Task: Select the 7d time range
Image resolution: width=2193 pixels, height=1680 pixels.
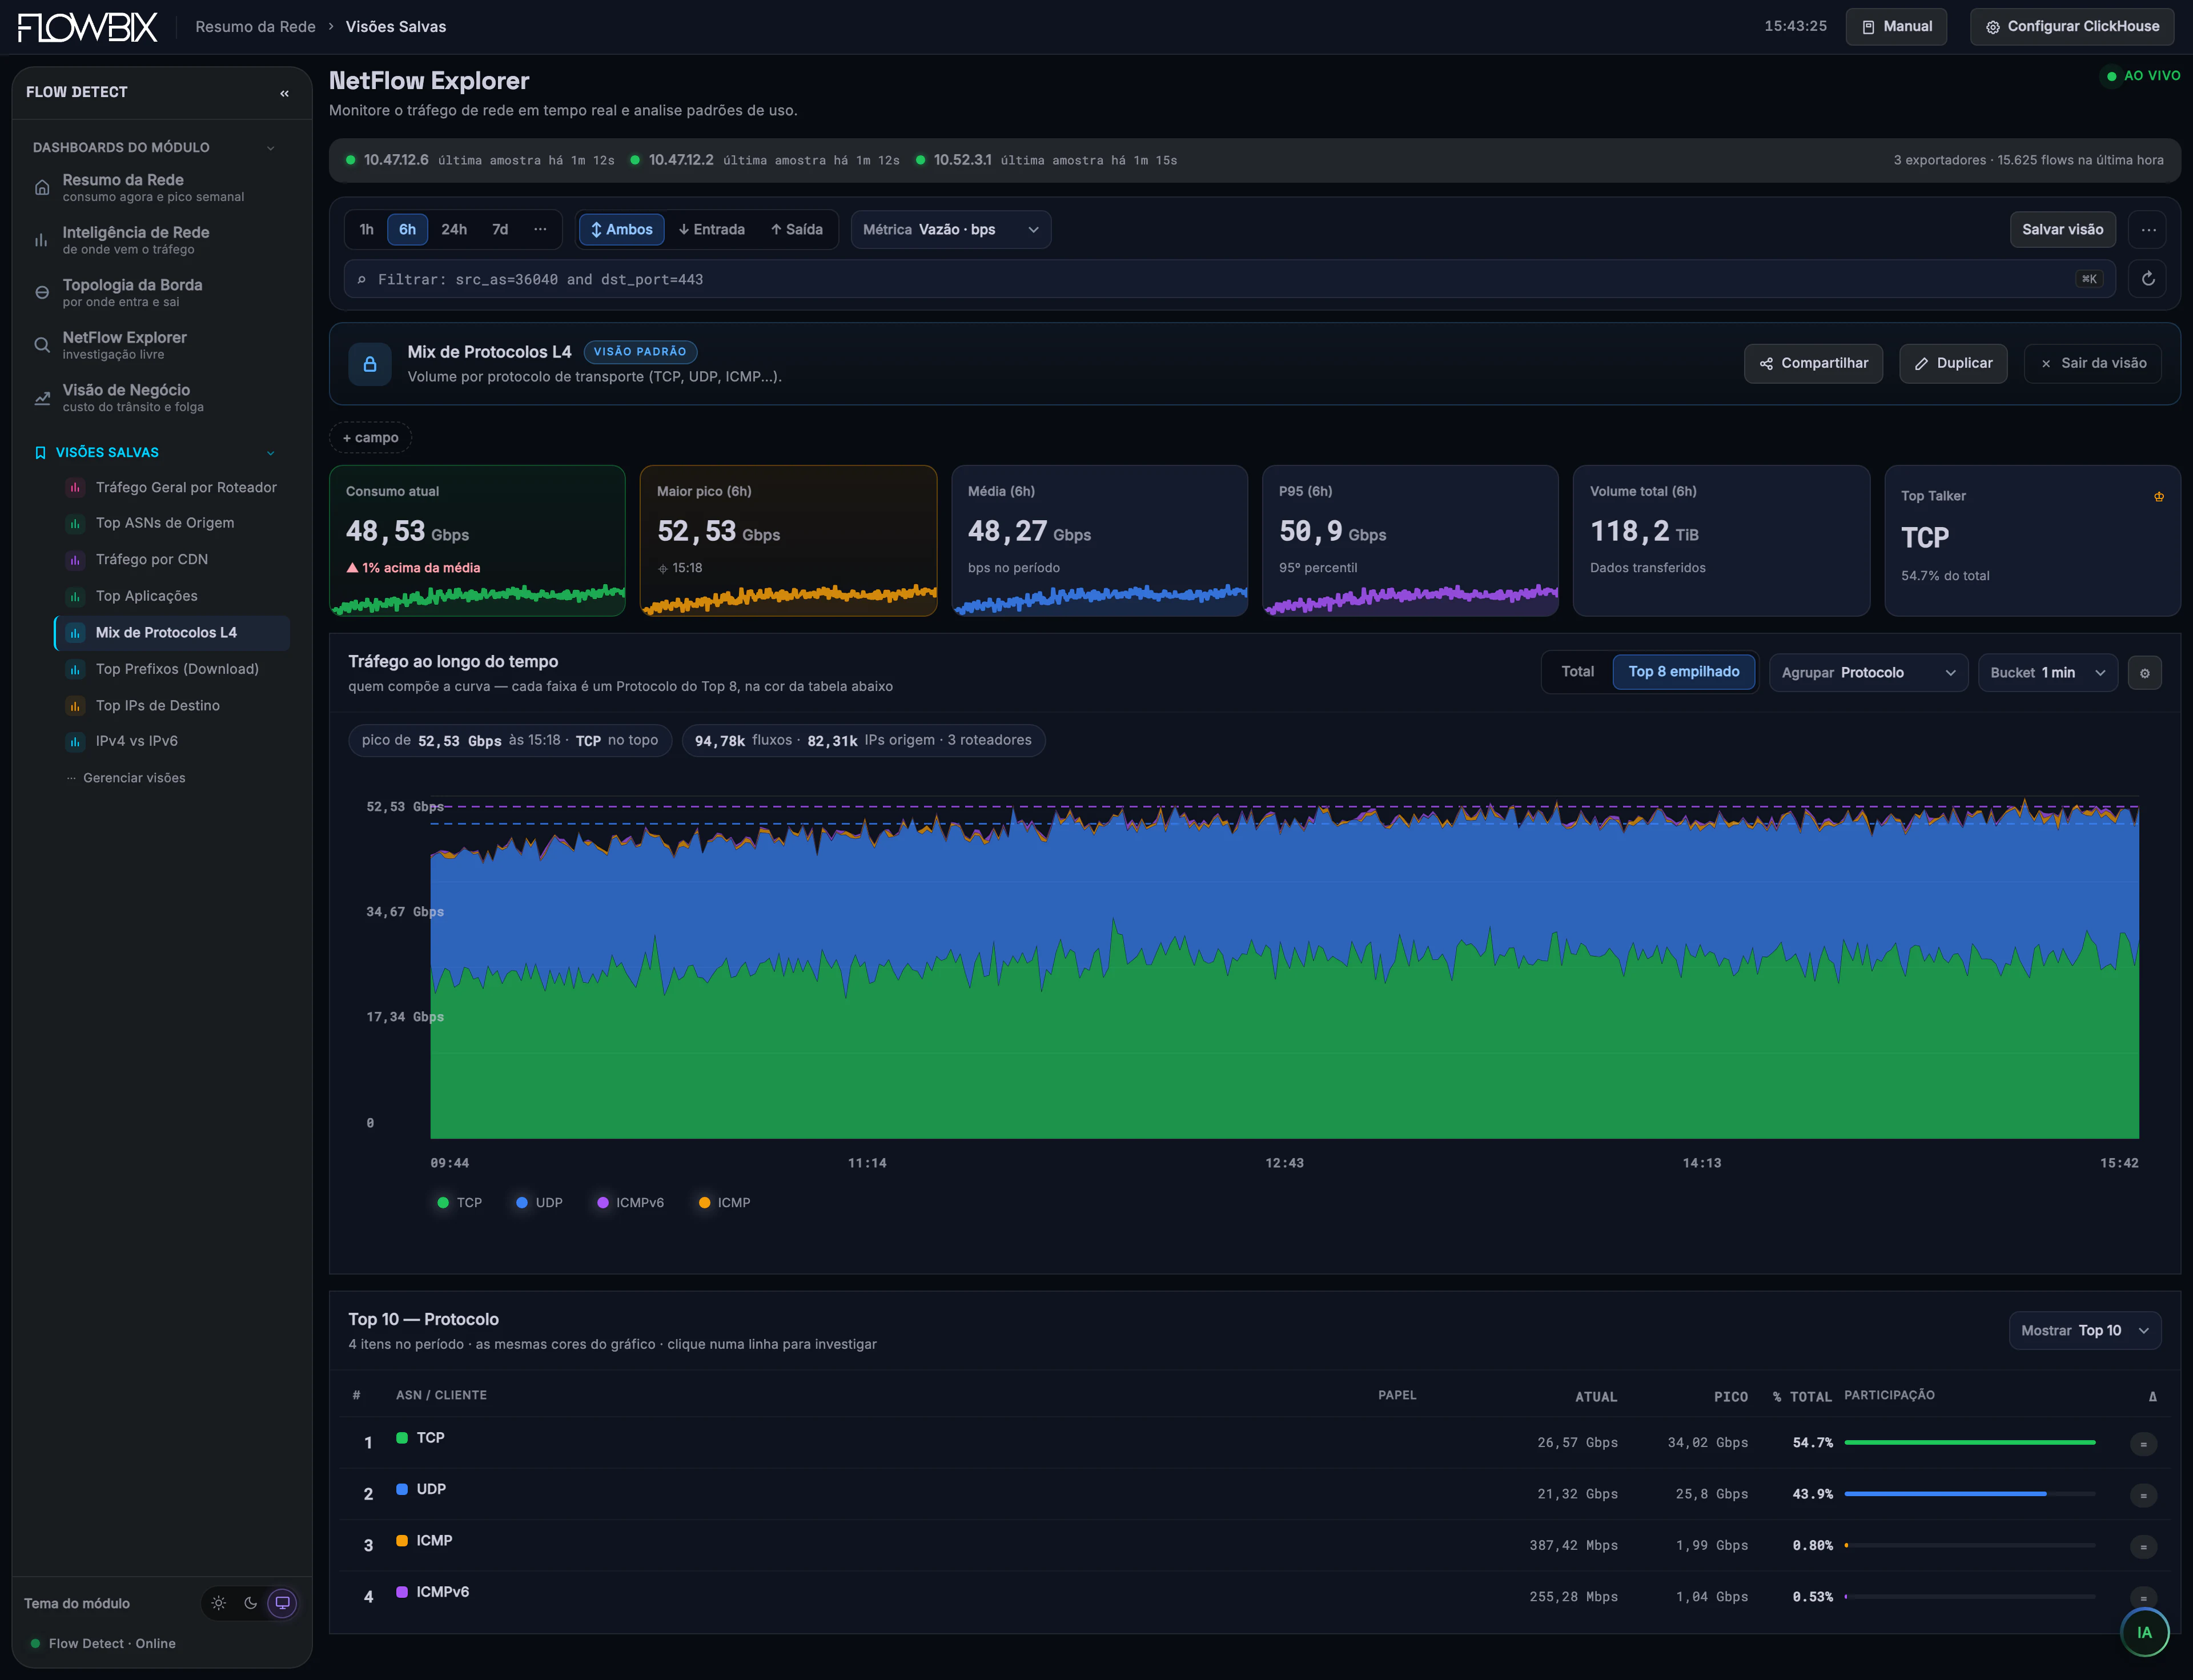Action: [500, 230]
